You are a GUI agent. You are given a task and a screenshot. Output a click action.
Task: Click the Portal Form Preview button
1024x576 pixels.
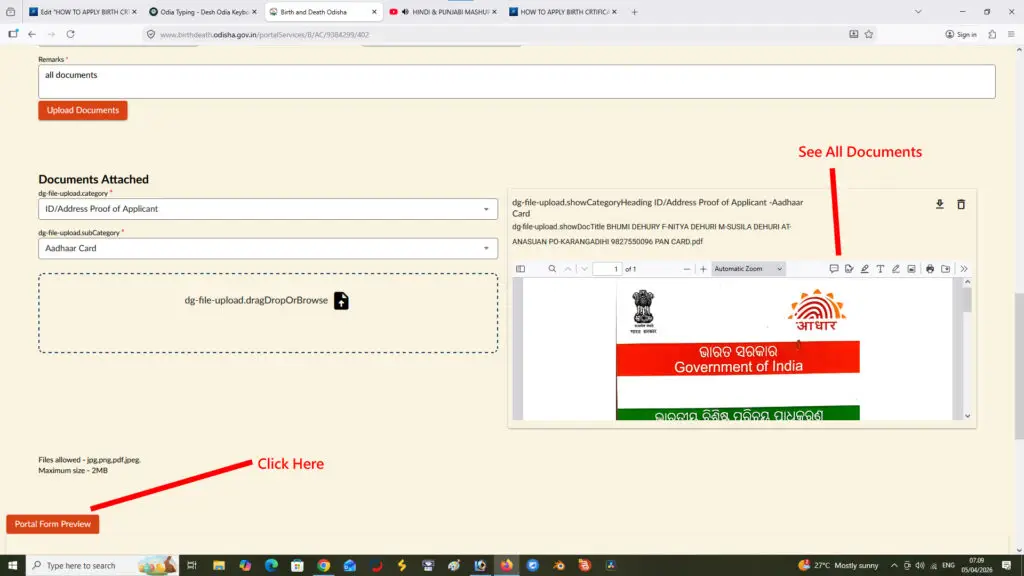pyautogui.click(x=52, y=524)
